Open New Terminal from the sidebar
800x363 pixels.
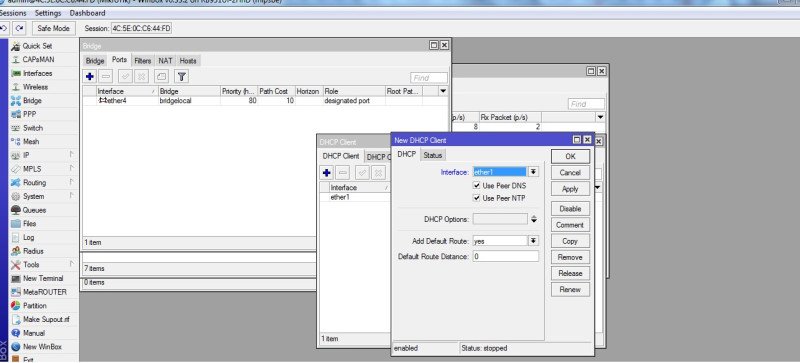[x=43, y=278]
